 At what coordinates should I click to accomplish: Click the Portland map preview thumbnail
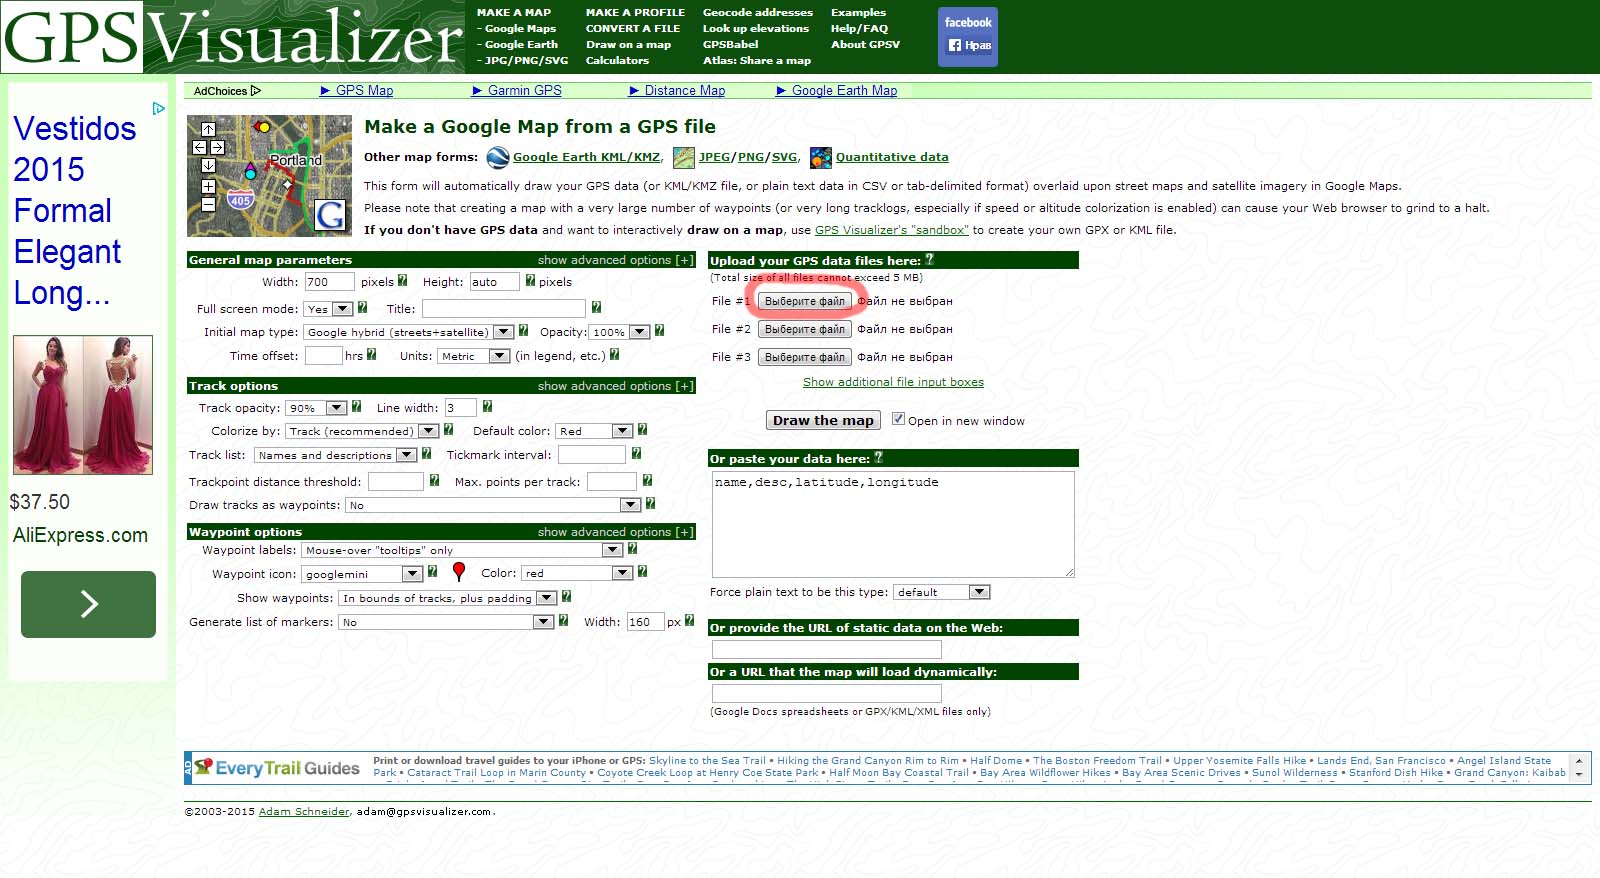tap(269, 175)
